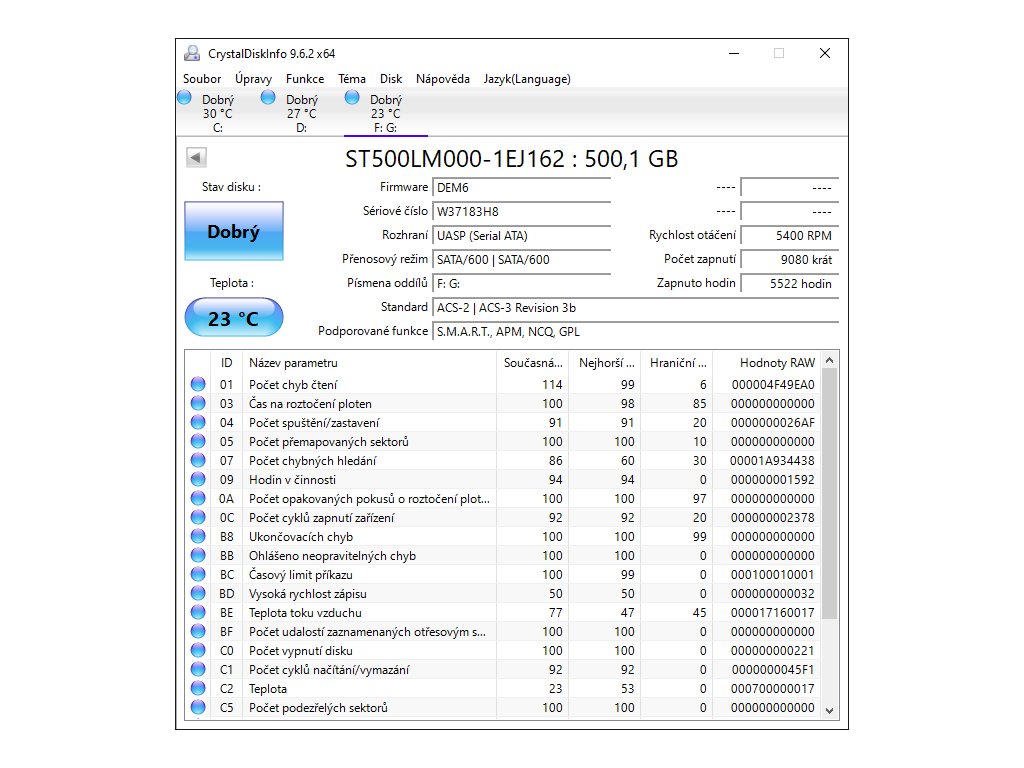Click scrollbar down arrow in attribute list
Image resolution: width=1024 pixels, height=768 pixels.
(828, 709)
